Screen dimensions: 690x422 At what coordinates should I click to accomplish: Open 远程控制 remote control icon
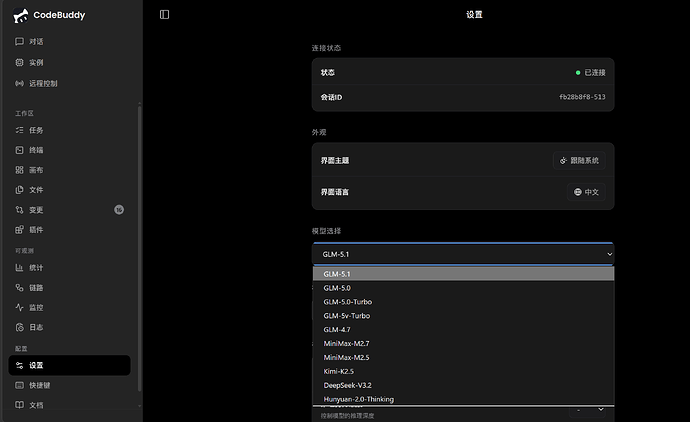click(19, 83)
